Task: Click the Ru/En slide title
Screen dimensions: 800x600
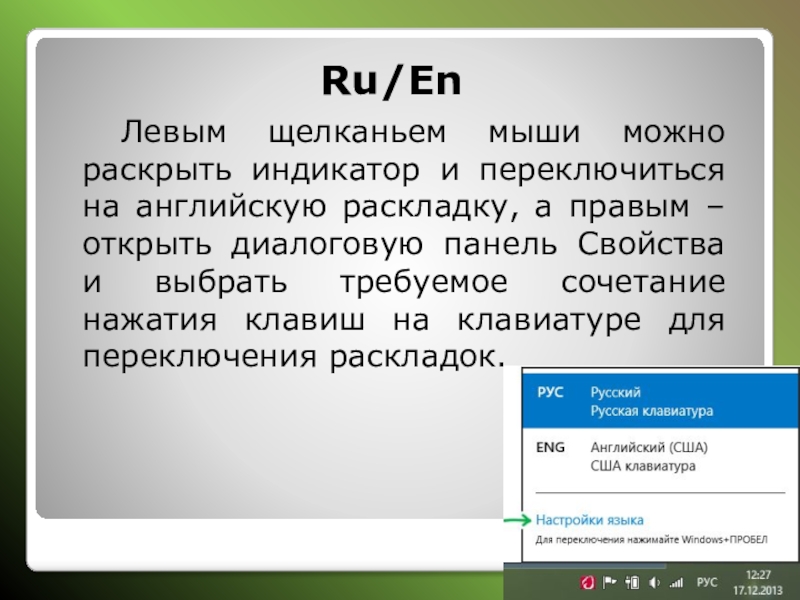Action: [x=391, y=81]
